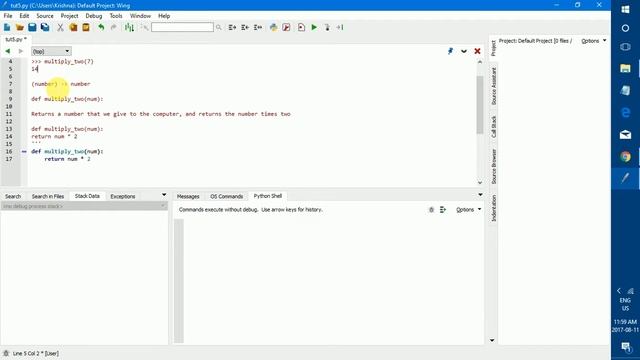Switch to the Stack Data tab
This screenshot has width=640, height=360.
[x=87, y=196]
